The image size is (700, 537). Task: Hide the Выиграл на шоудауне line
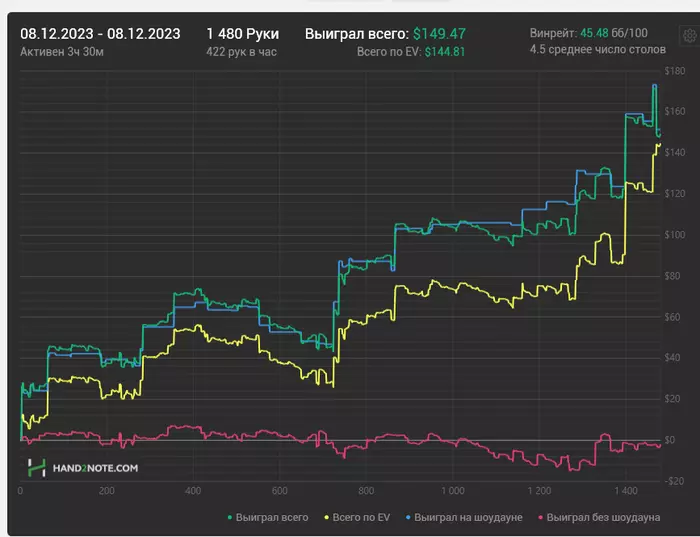point(468,517)
